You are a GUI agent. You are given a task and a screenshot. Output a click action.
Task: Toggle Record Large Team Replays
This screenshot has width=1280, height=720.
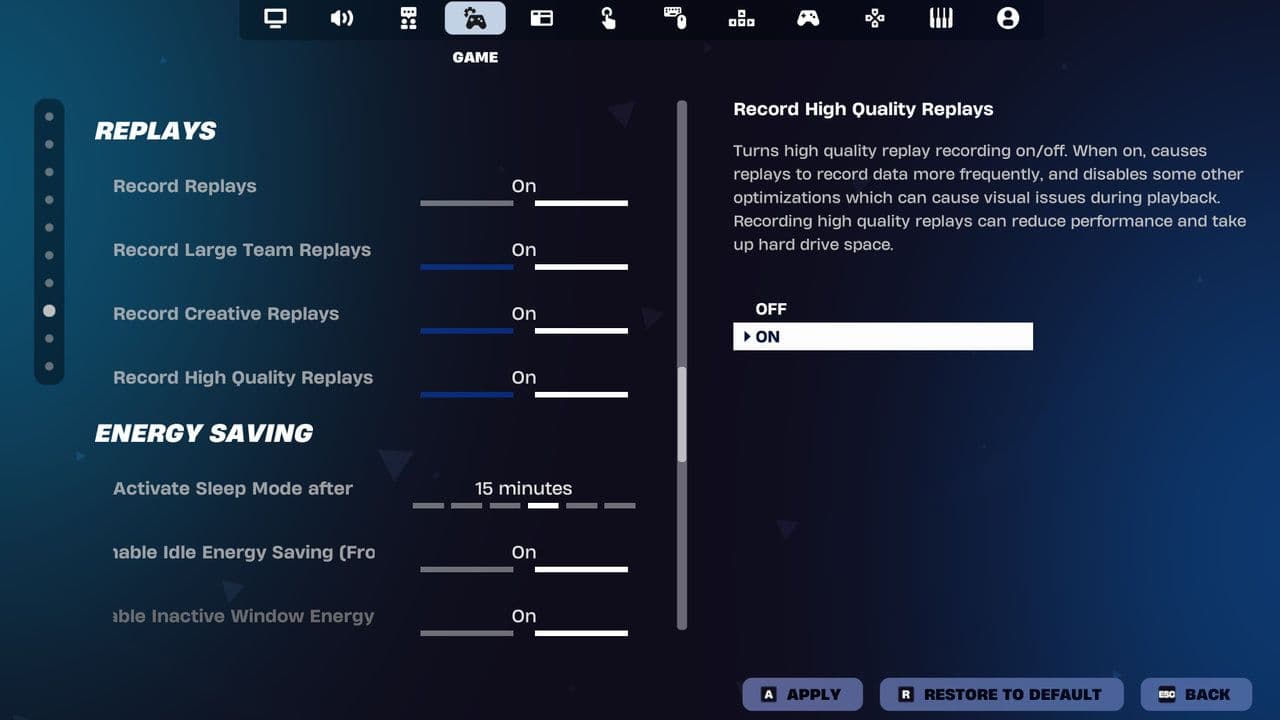[524, 255]
